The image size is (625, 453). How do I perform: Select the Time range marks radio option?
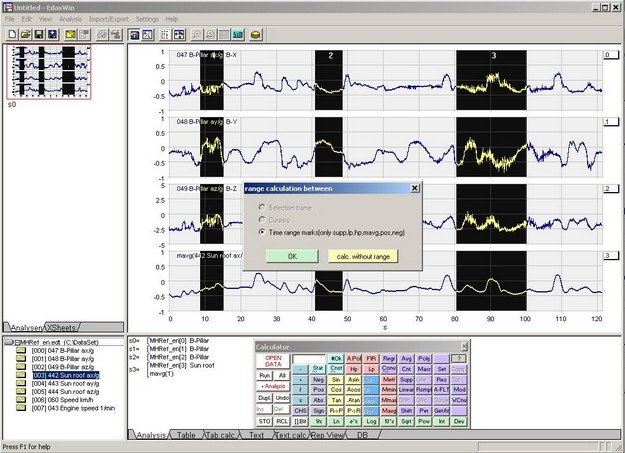coord(262,231)
